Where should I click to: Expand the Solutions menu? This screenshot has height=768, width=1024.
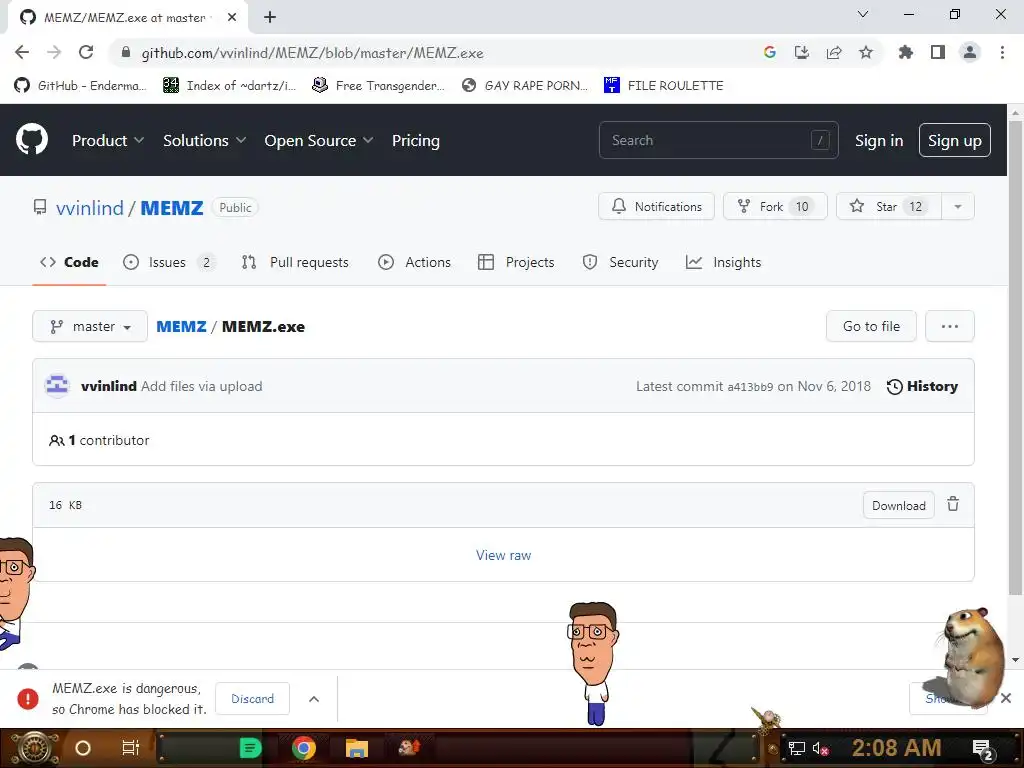204,140
